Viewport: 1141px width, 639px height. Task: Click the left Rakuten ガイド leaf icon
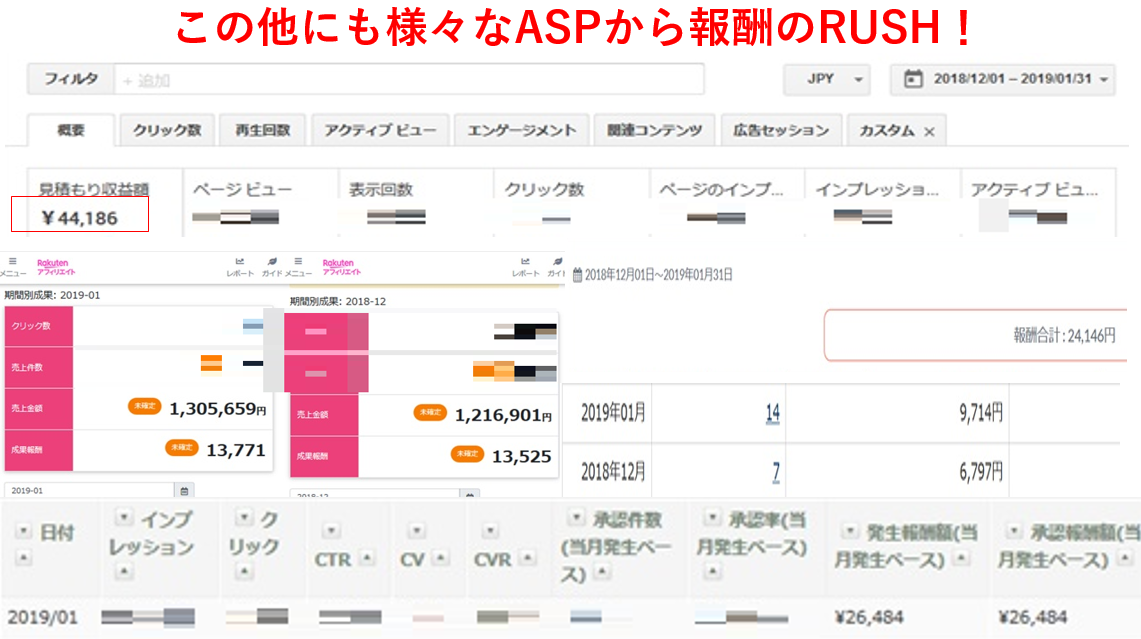pos(272,262)
